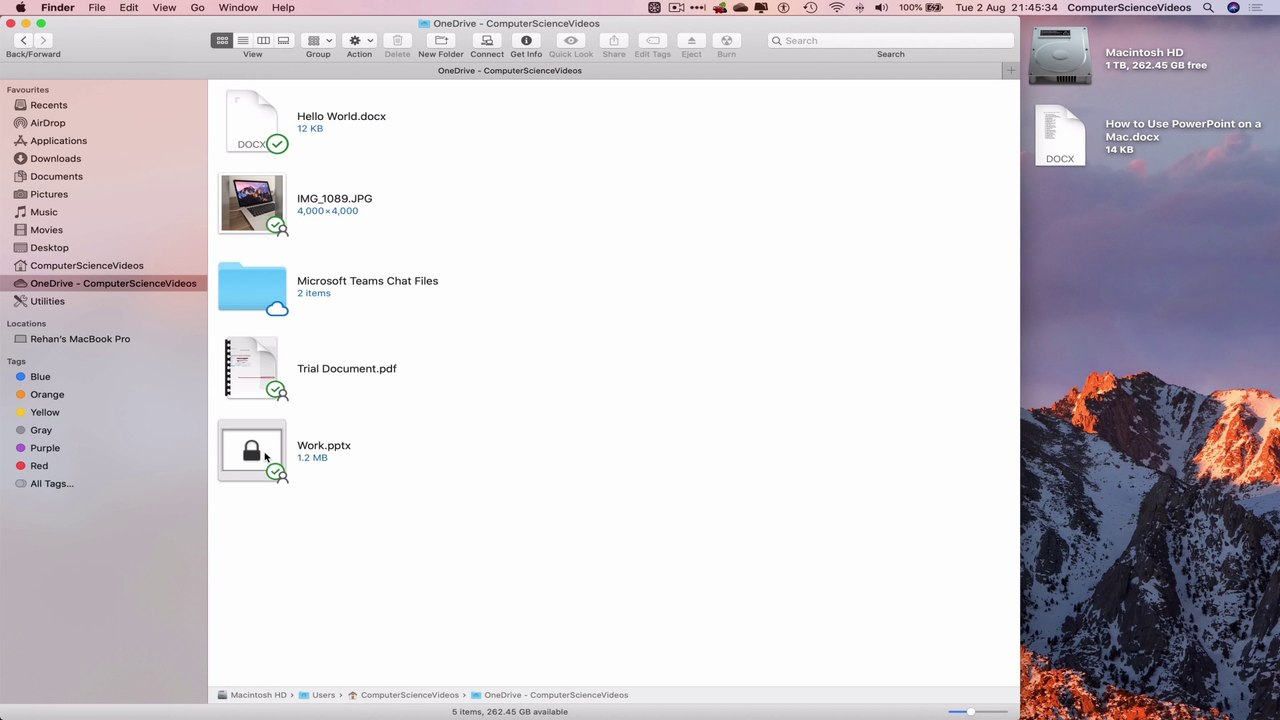Add a new tab with plus button
Viewport: 1280px width, 720px height.
coord(1010,70)
